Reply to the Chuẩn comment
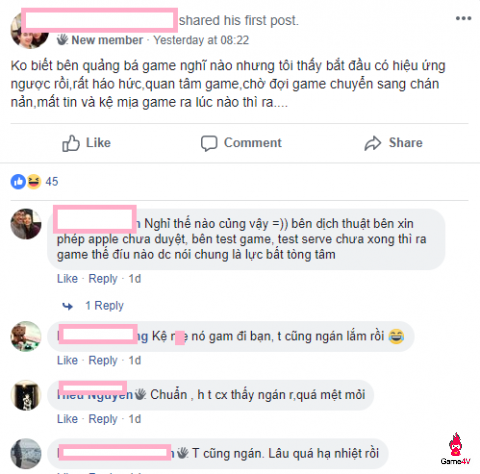Screen dimensions: 480x474 coord(103,419)
